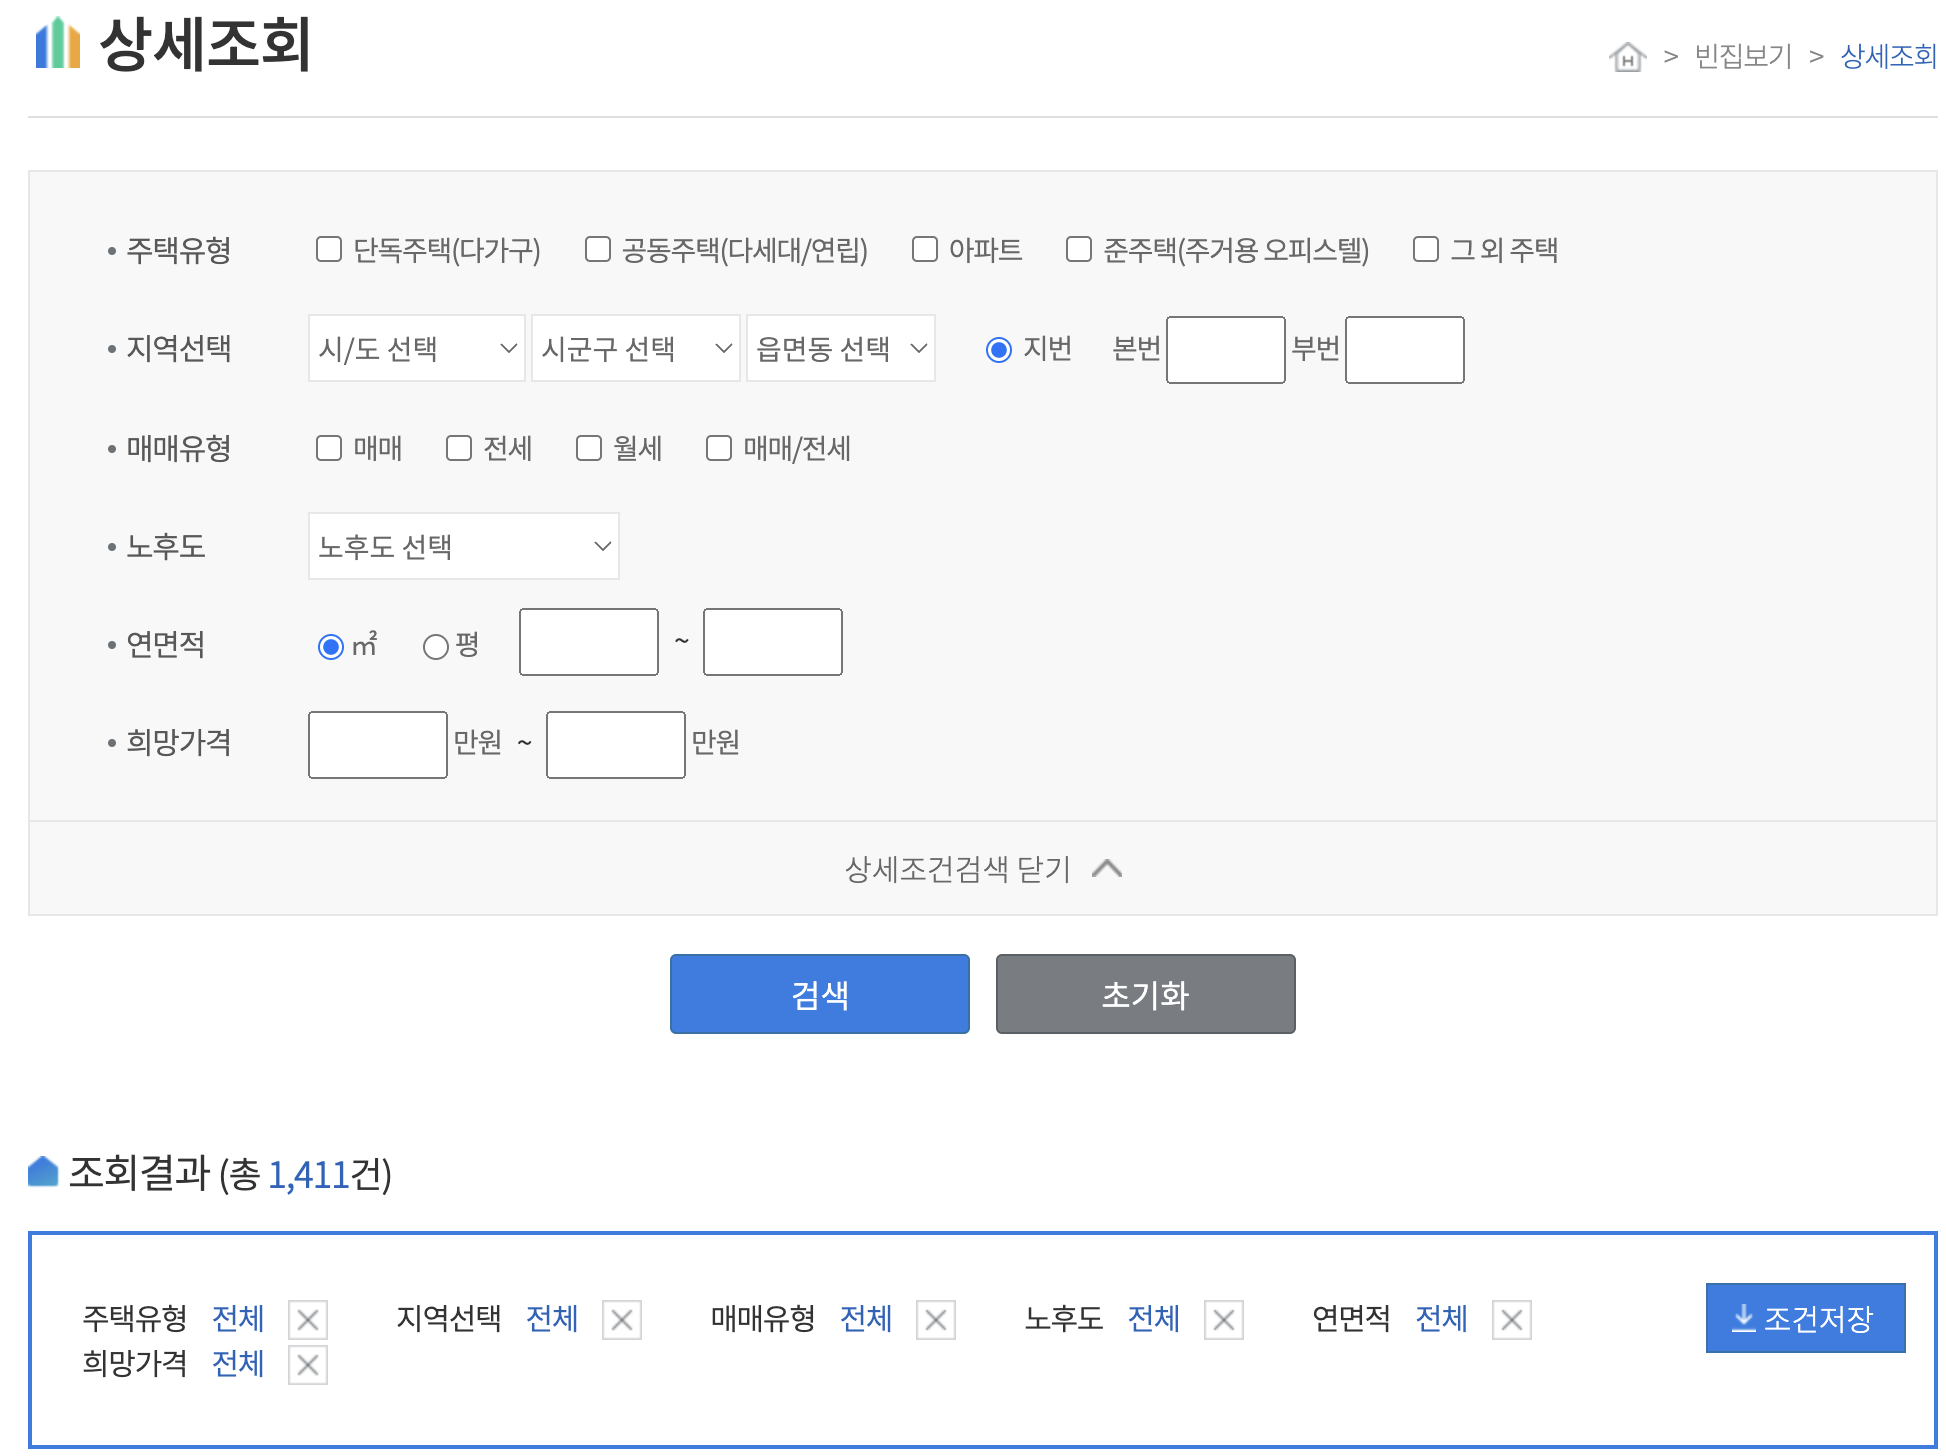Select the 평 area unit radio button

click(x=436, y=647)
